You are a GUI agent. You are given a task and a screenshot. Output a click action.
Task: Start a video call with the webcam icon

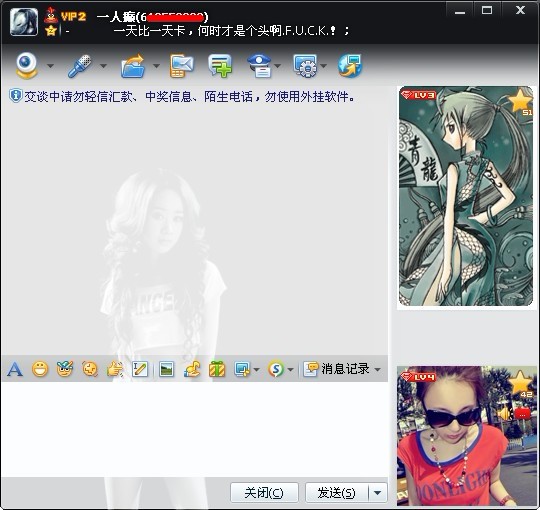(x=27, y=65)
